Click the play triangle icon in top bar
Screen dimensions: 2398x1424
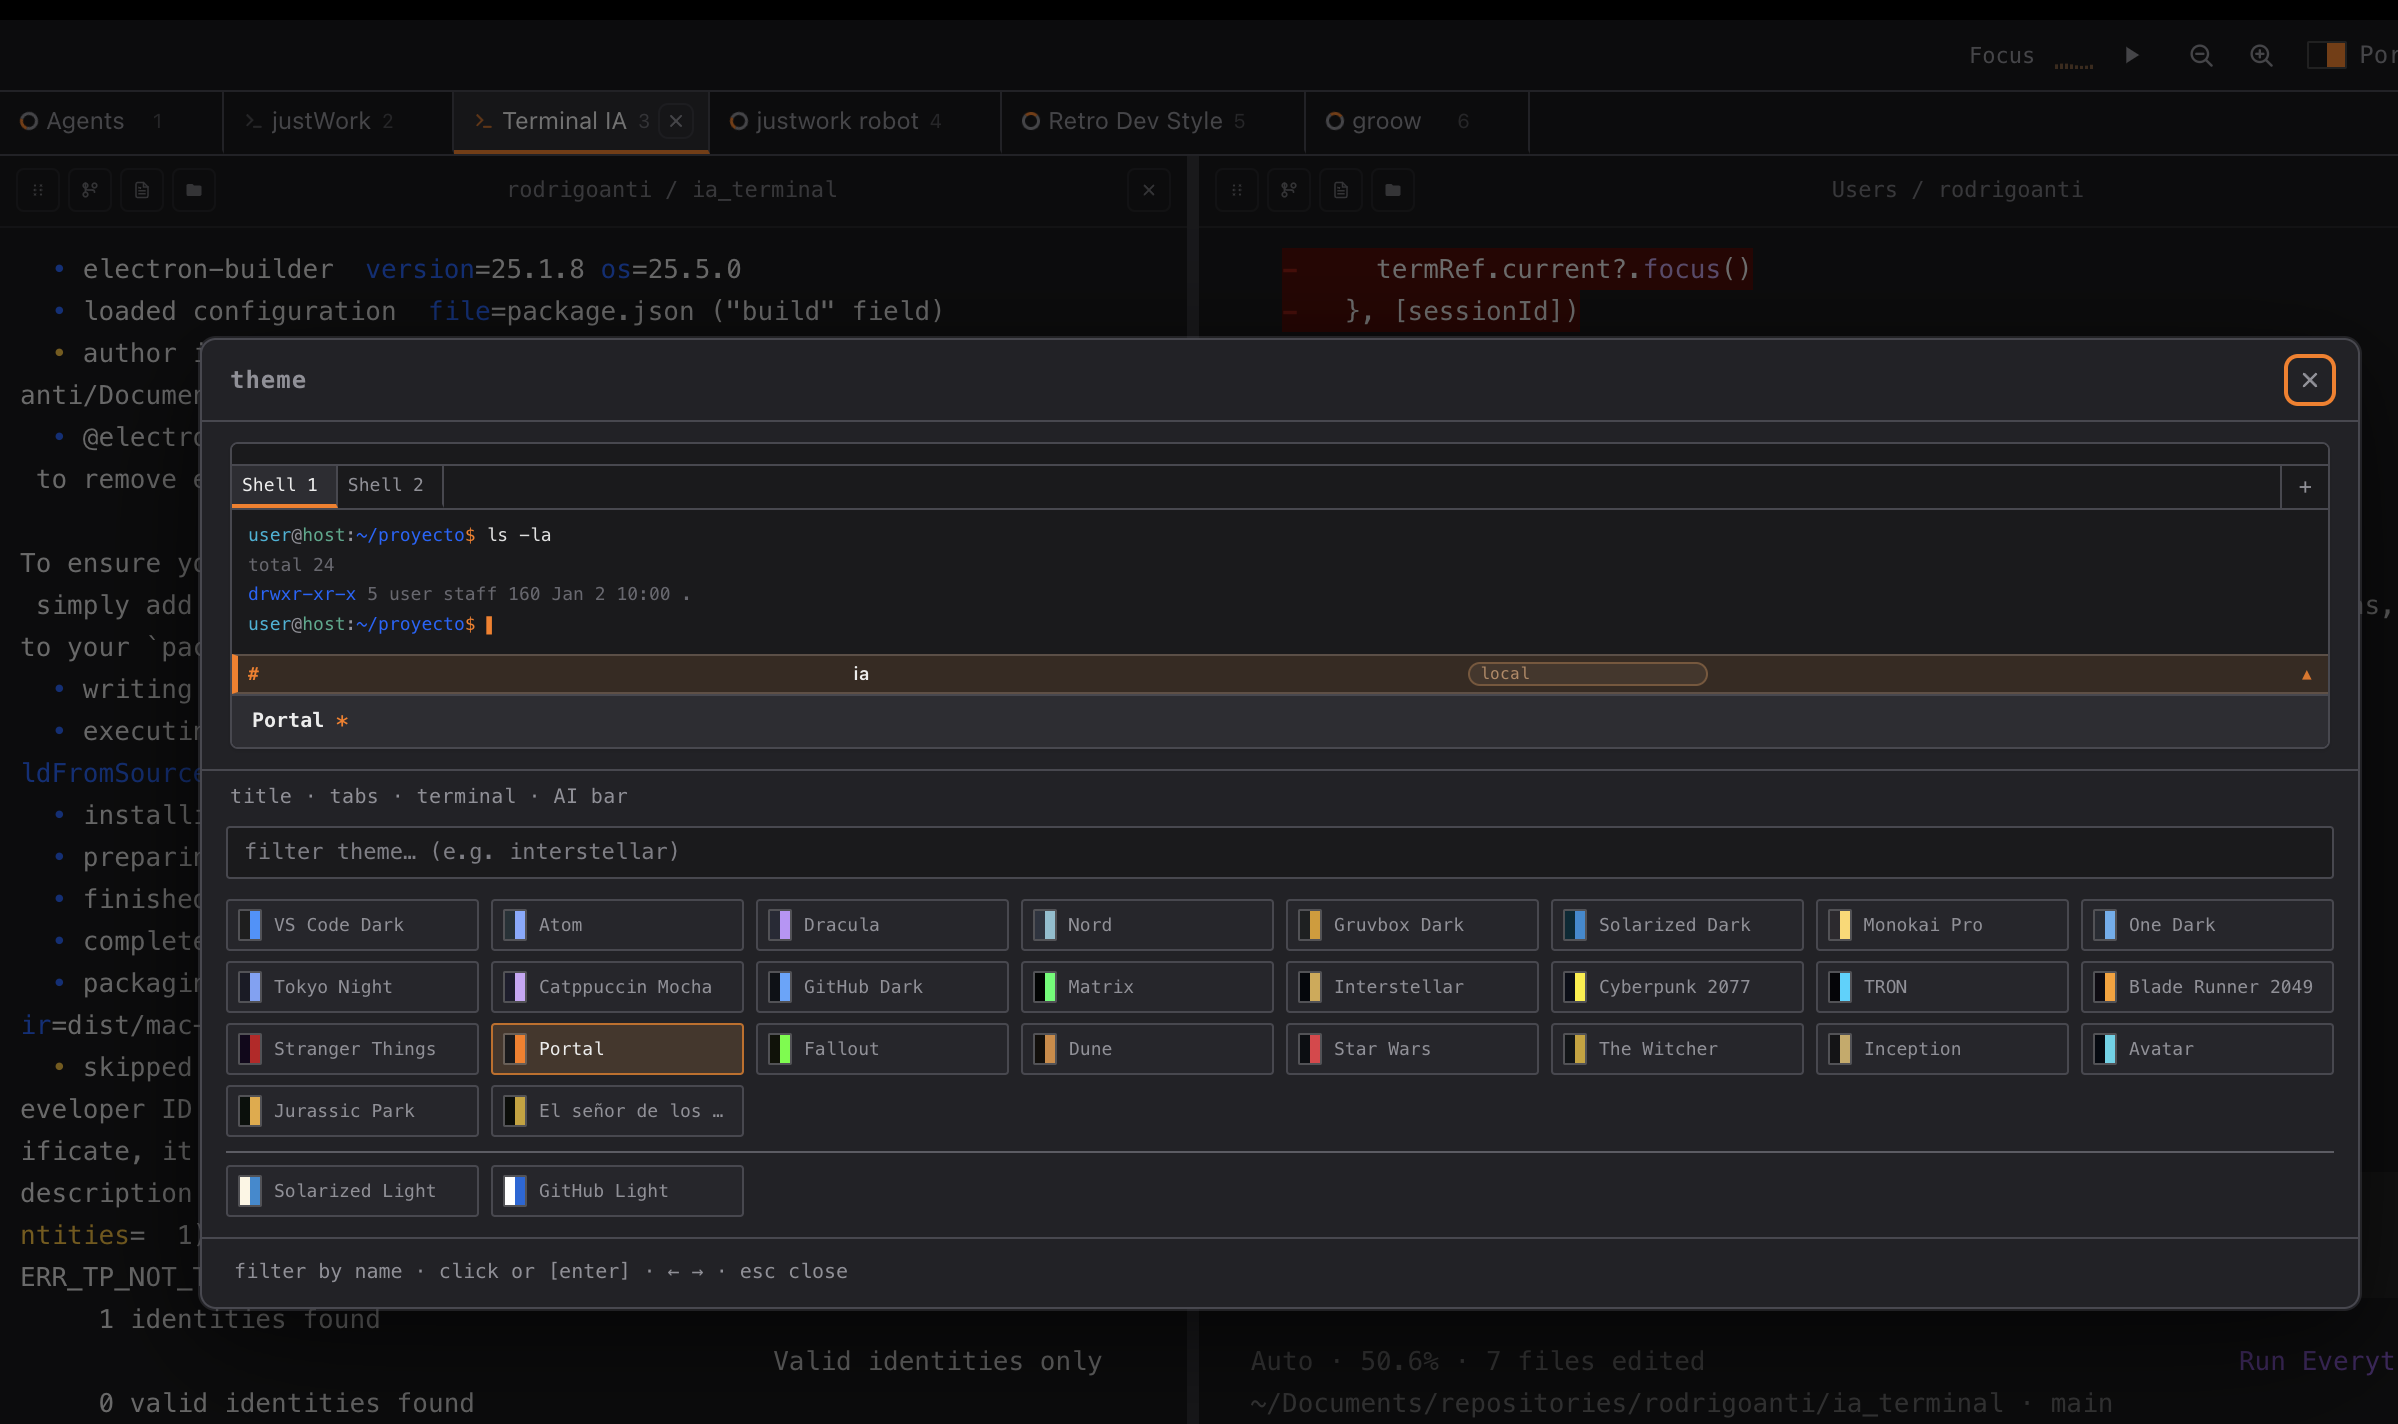click(2131, 56)
